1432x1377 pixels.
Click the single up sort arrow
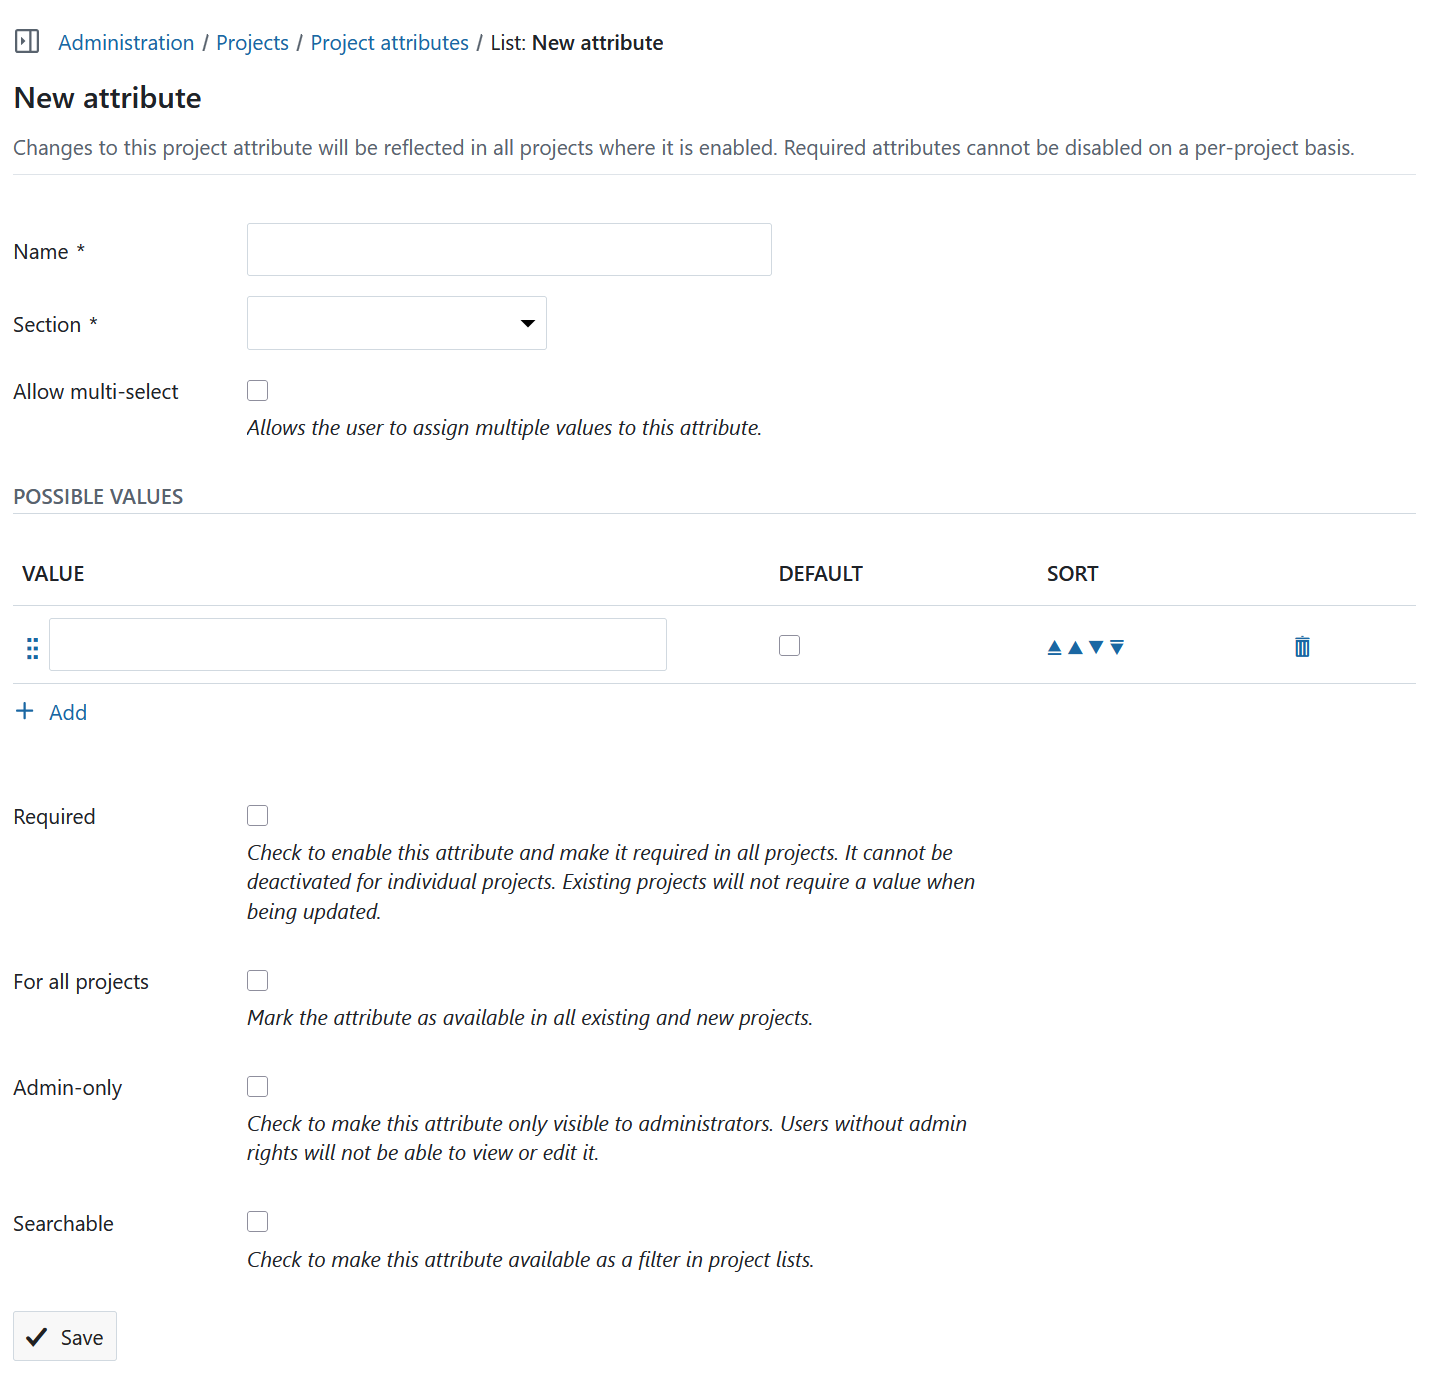point(1075,647)
